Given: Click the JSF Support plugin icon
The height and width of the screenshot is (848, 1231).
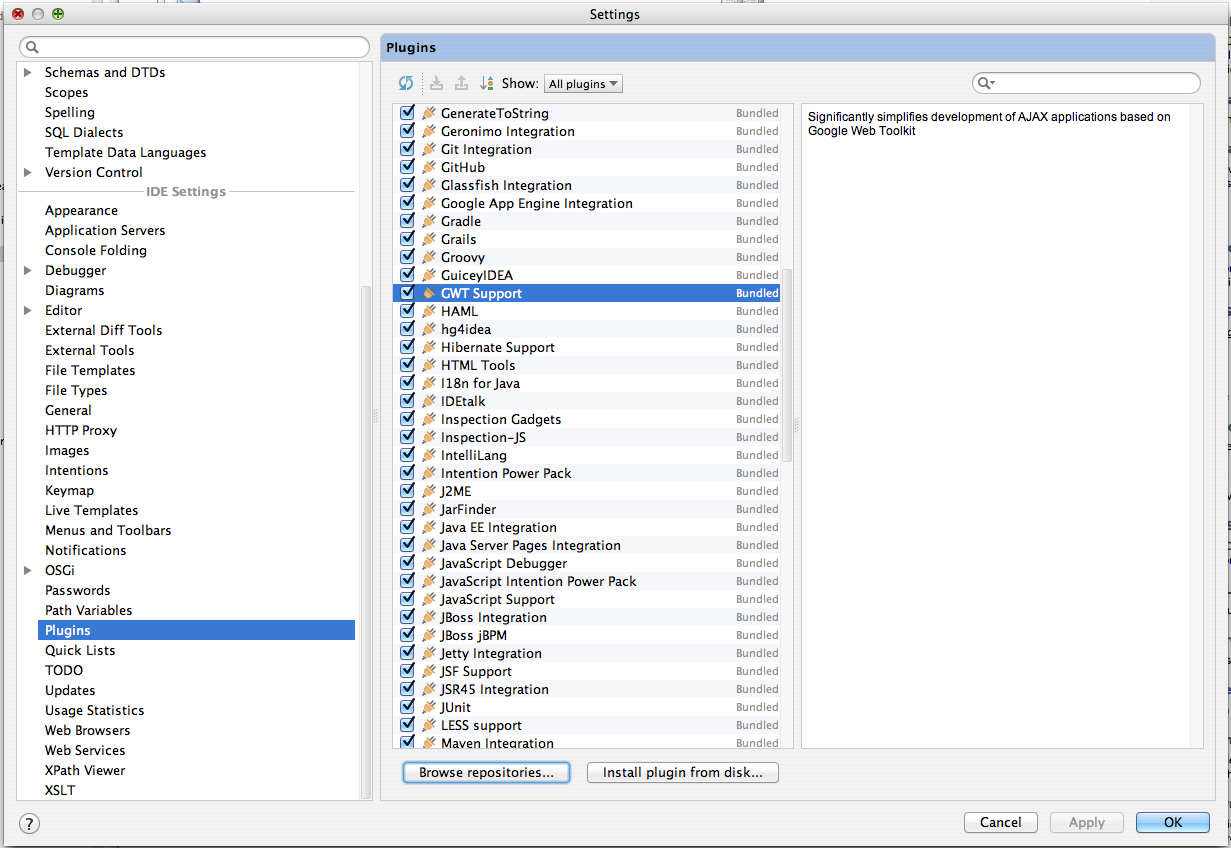Looking at the screenshot, I should pyautogui.click(x=429, y=671).
